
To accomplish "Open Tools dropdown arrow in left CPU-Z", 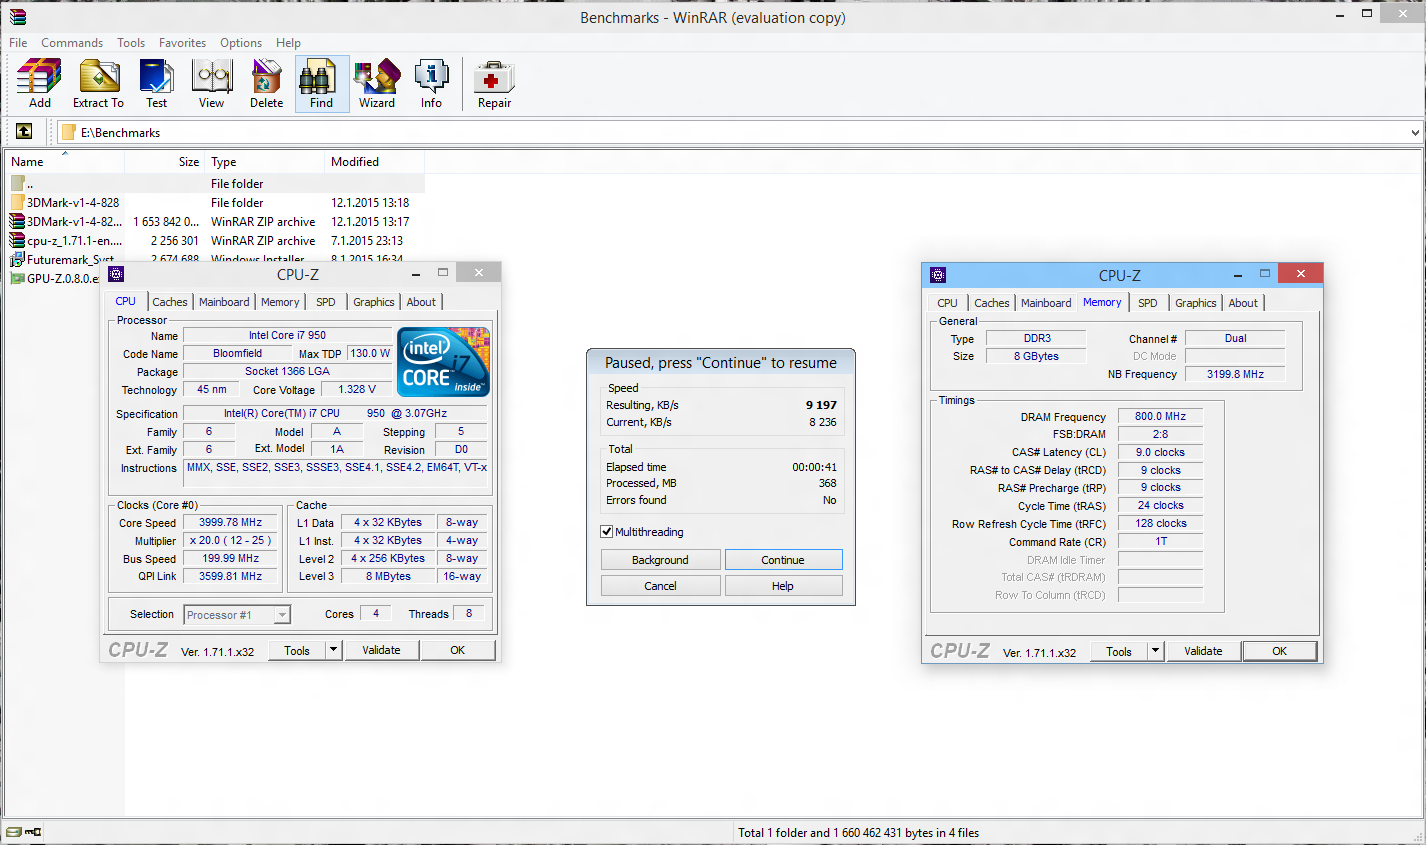I will (x=334, y=650).
